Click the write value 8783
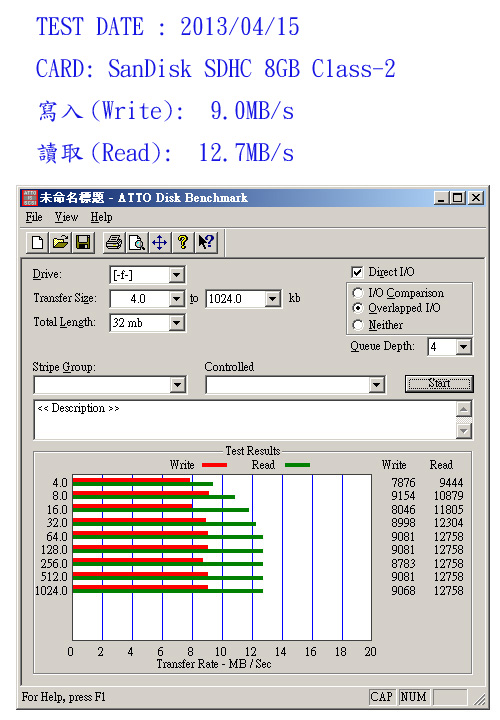Viewport: 500px width, 720px height. [403, 563]
